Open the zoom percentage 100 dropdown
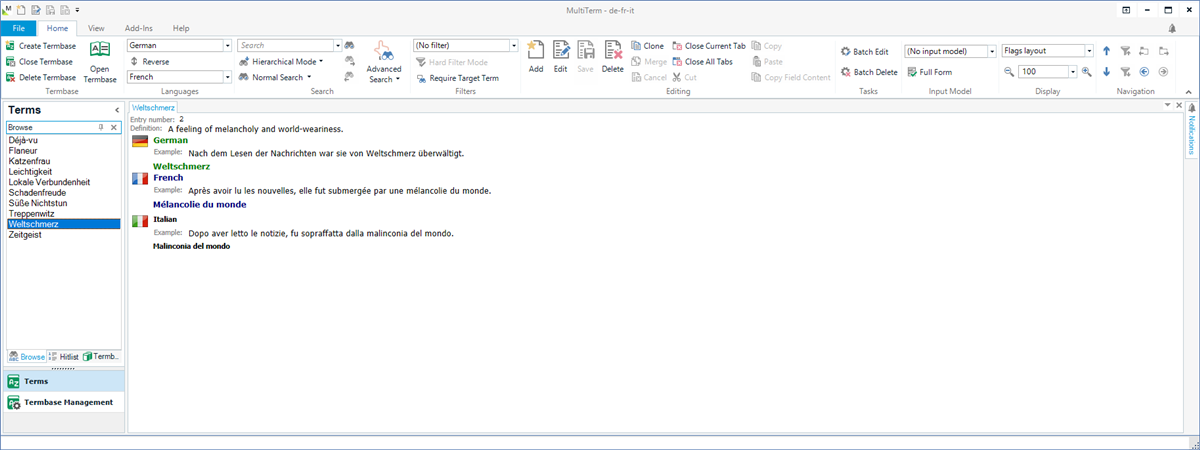 [1071, 72]
